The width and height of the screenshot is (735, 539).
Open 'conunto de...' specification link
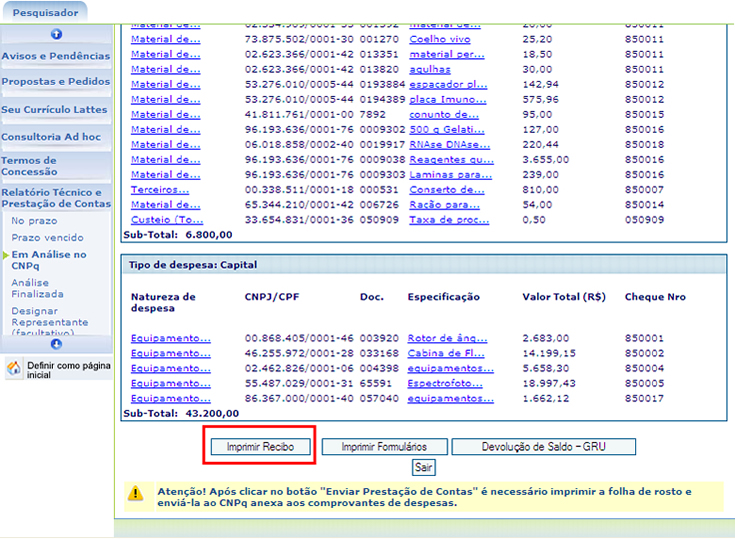pos(444,114)
